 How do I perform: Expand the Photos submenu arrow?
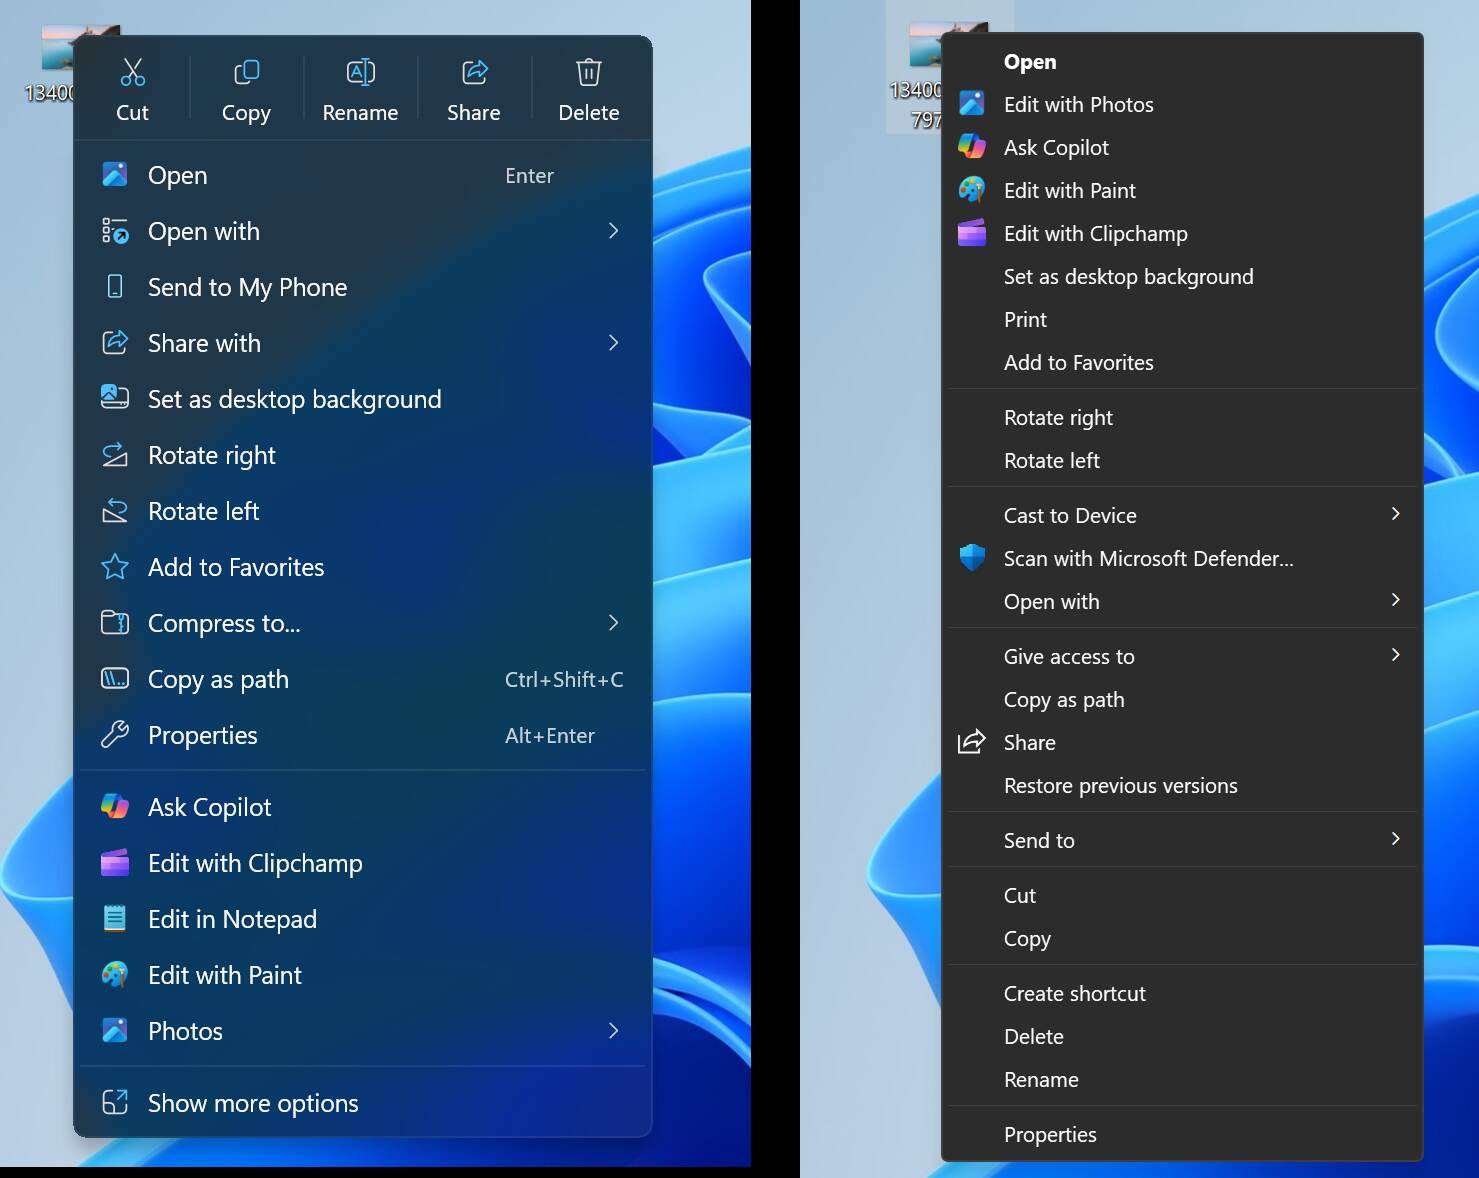(x=613, y=1031)
